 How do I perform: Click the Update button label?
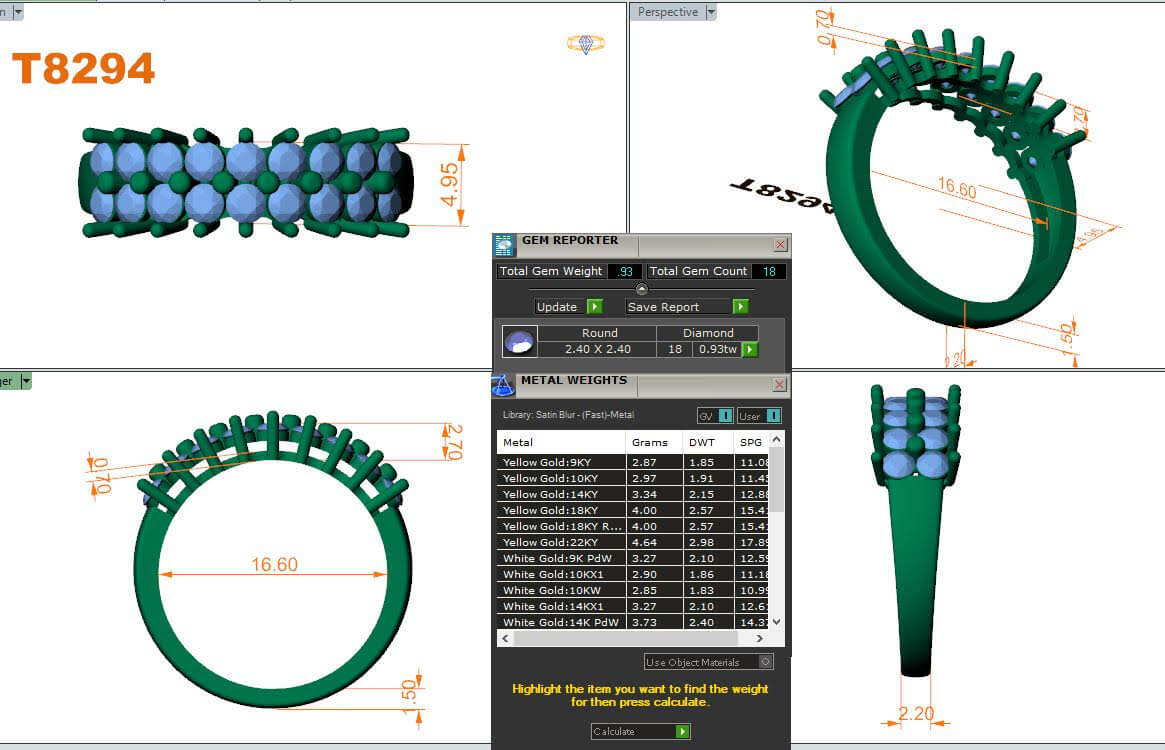tap(557, 307)
